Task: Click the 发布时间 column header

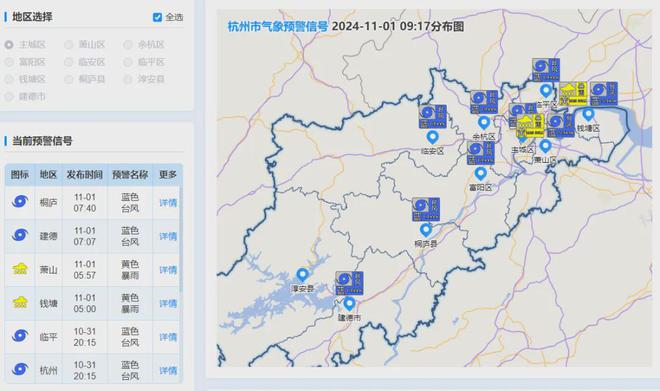Action: 85,175
